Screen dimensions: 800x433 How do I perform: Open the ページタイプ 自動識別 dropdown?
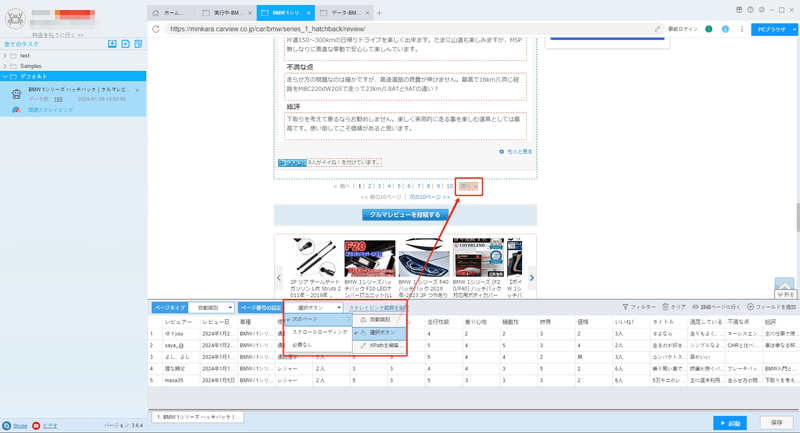pyautogui.click(x=211, y=308)
